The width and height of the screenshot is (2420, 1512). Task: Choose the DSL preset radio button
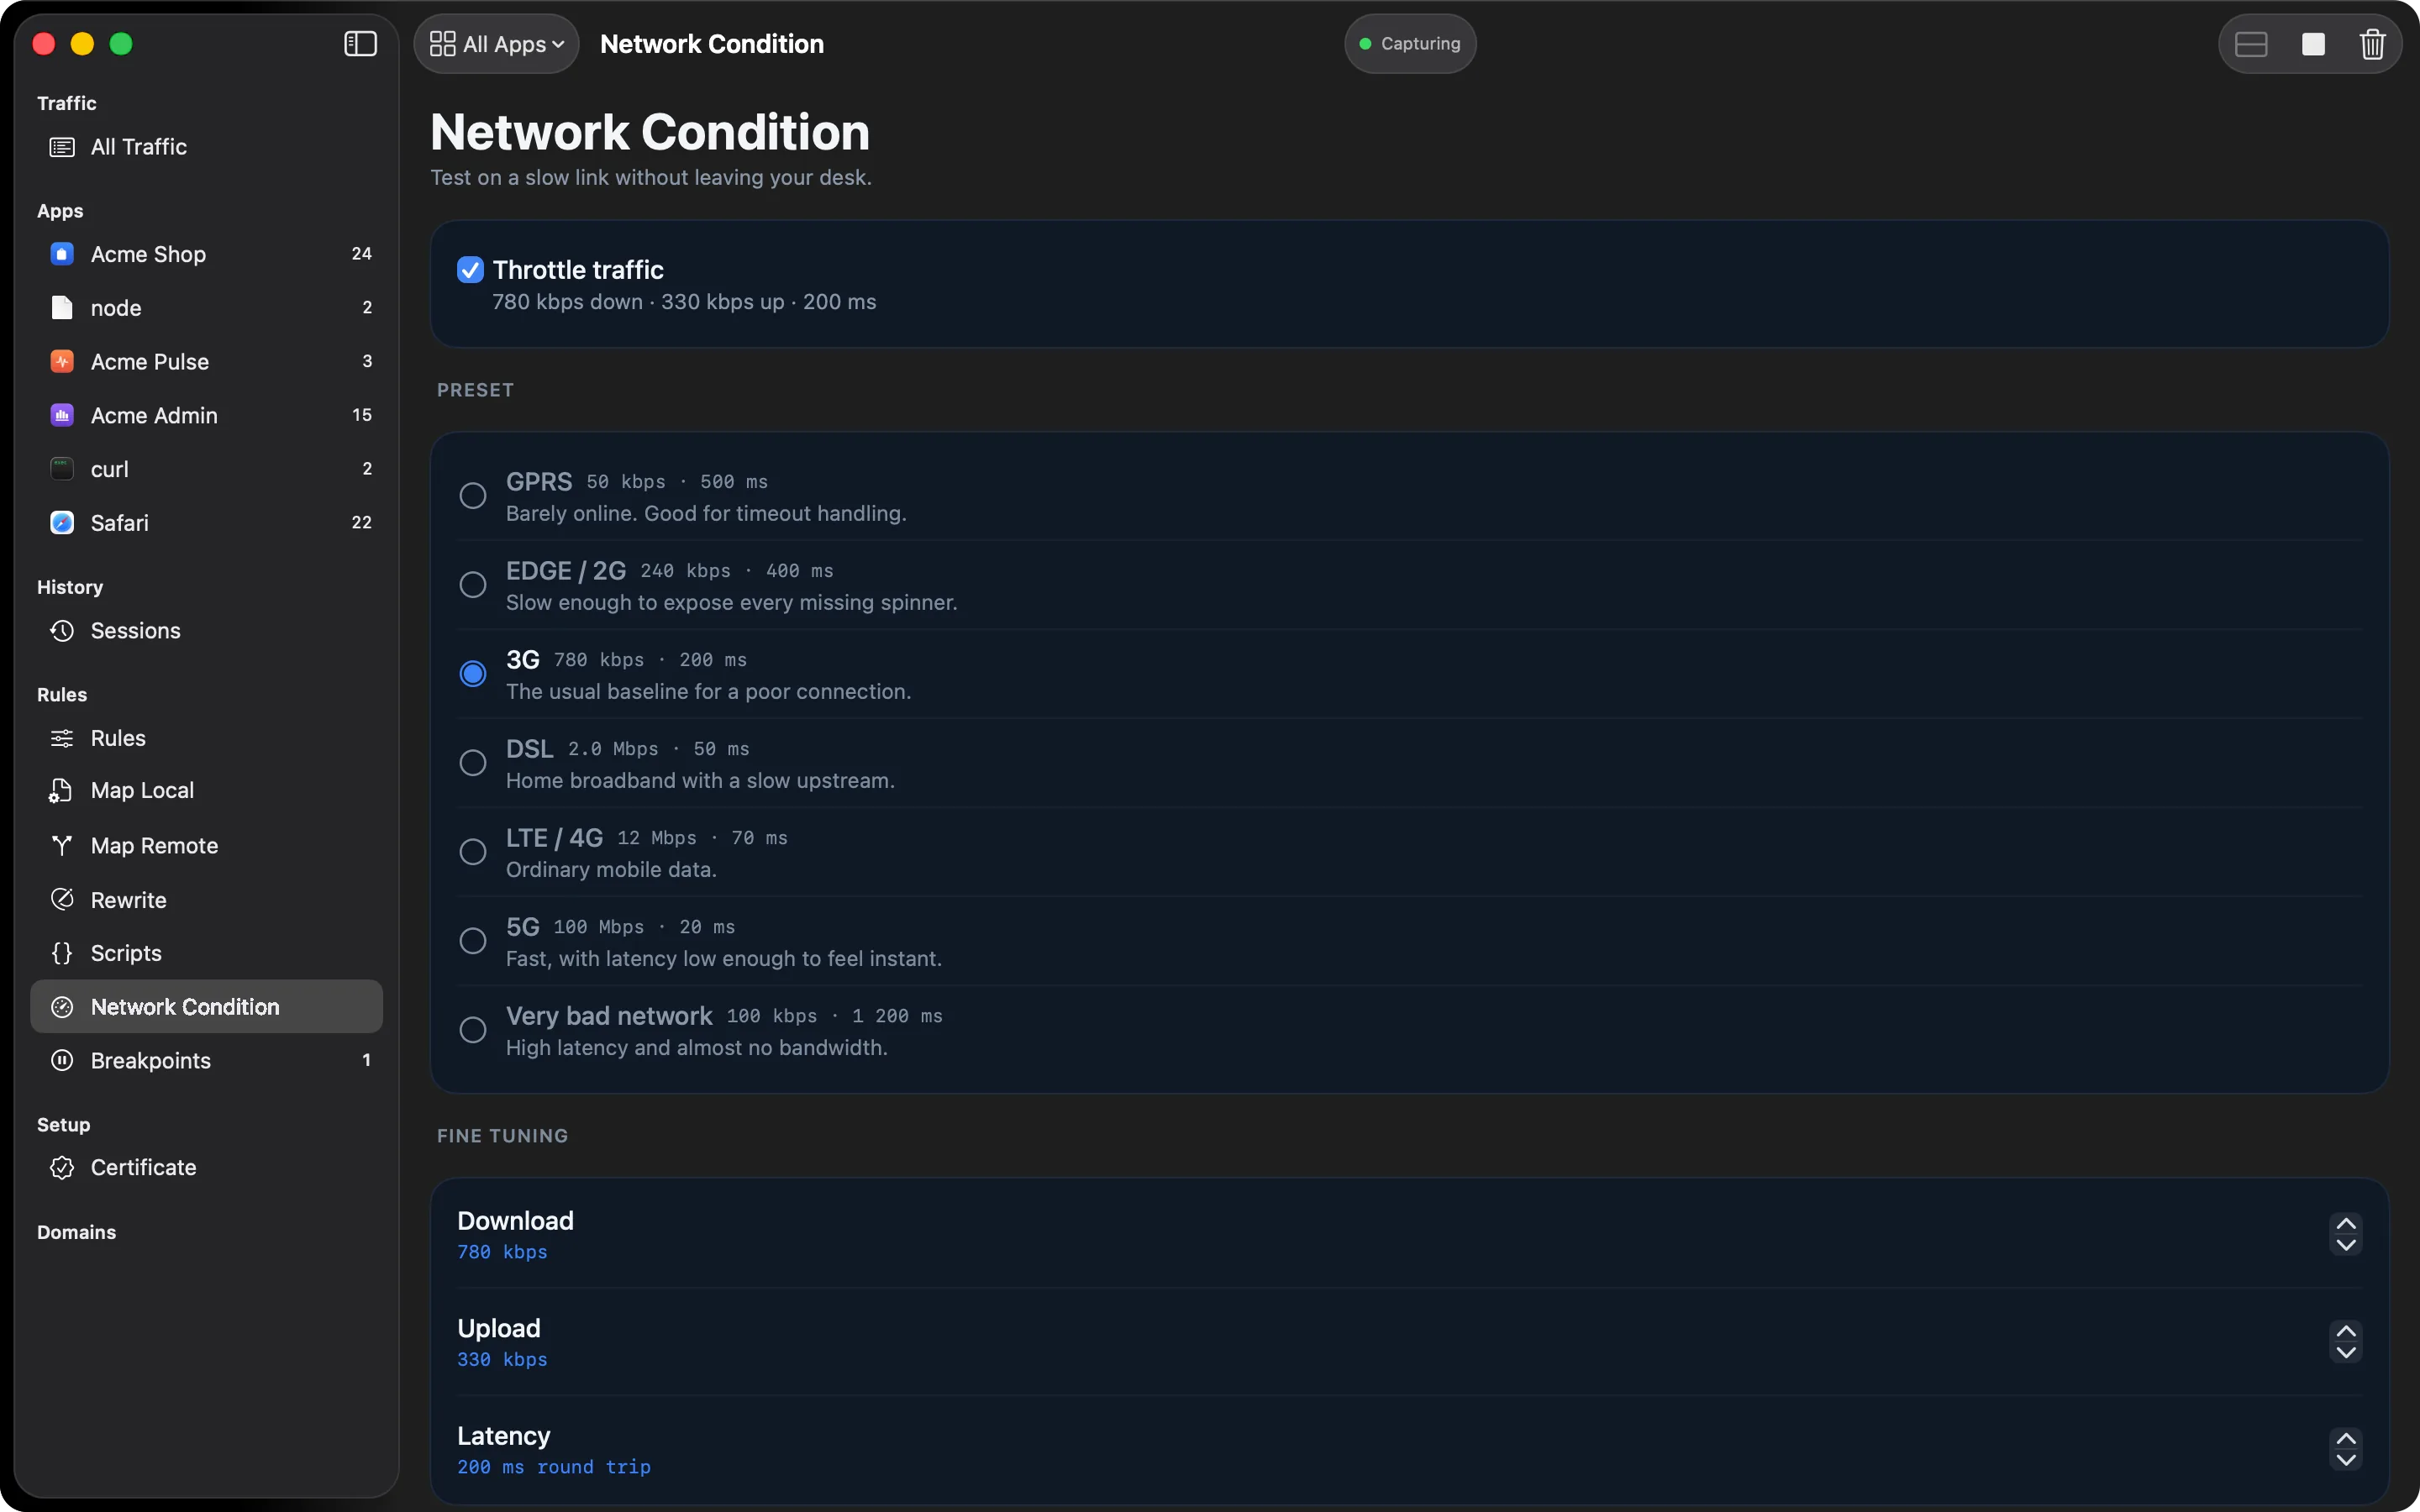(x=473, y=763)
